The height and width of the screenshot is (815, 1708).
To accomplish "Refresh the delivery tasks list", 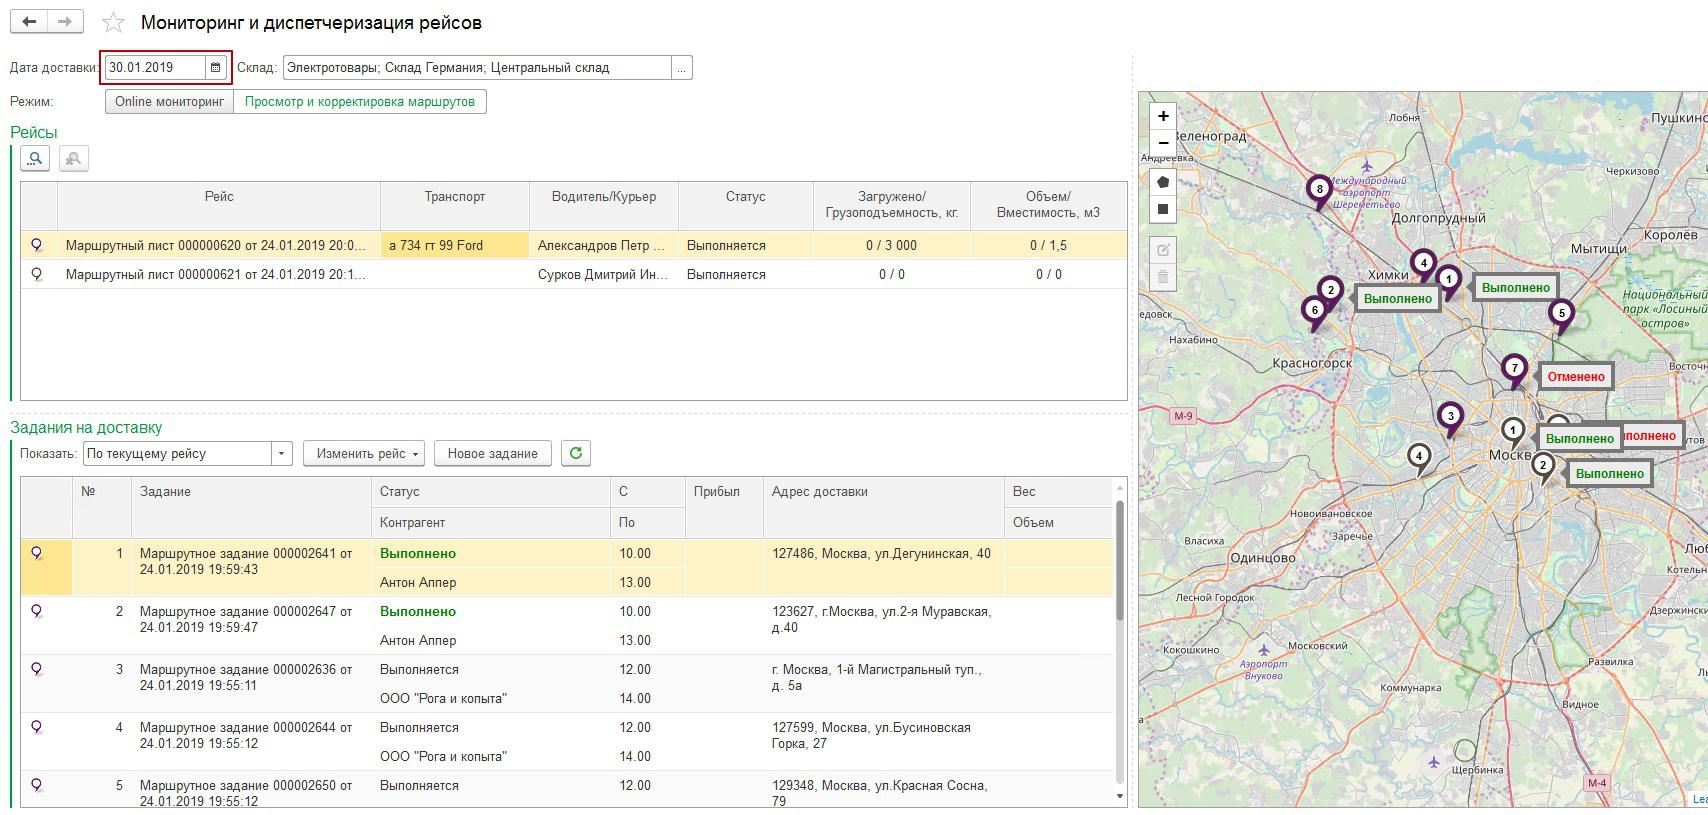I will [576, 453].
